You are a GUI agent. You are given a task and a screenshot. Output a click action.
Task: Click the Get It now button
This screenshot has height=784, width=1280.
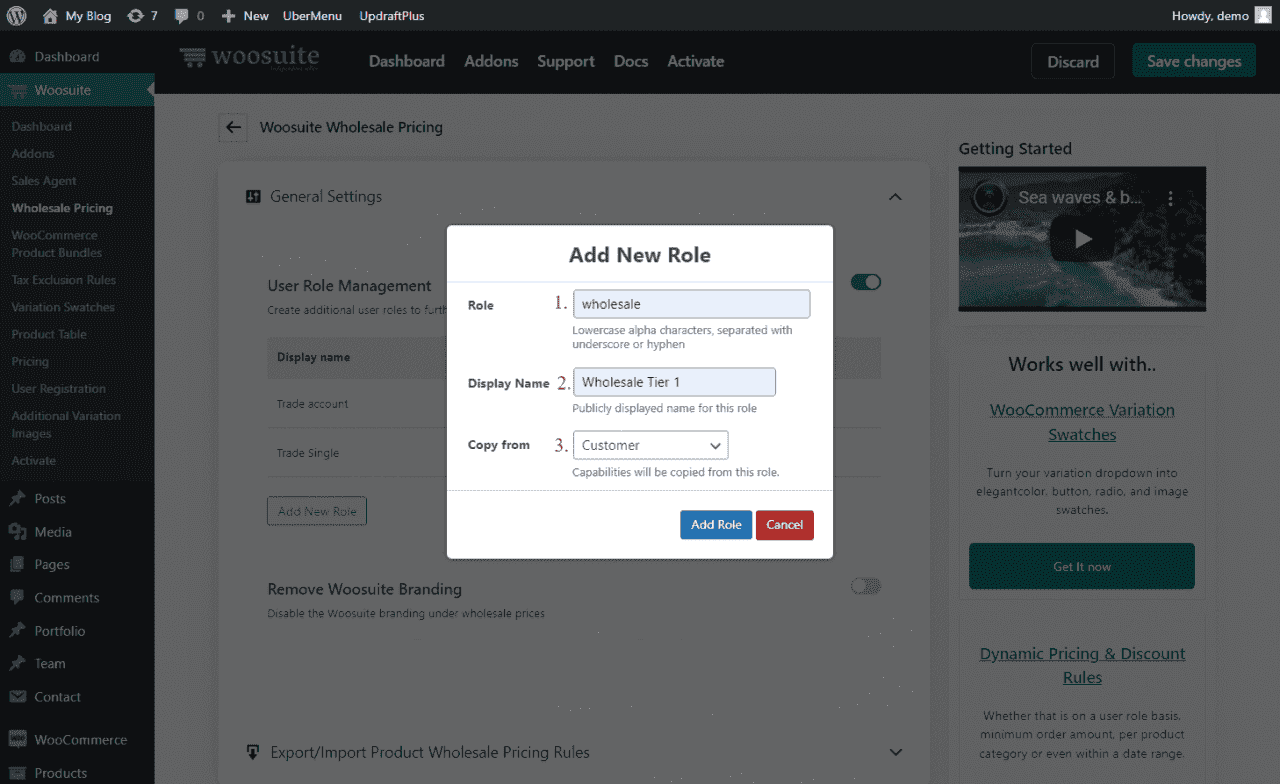coord(1082,566)
